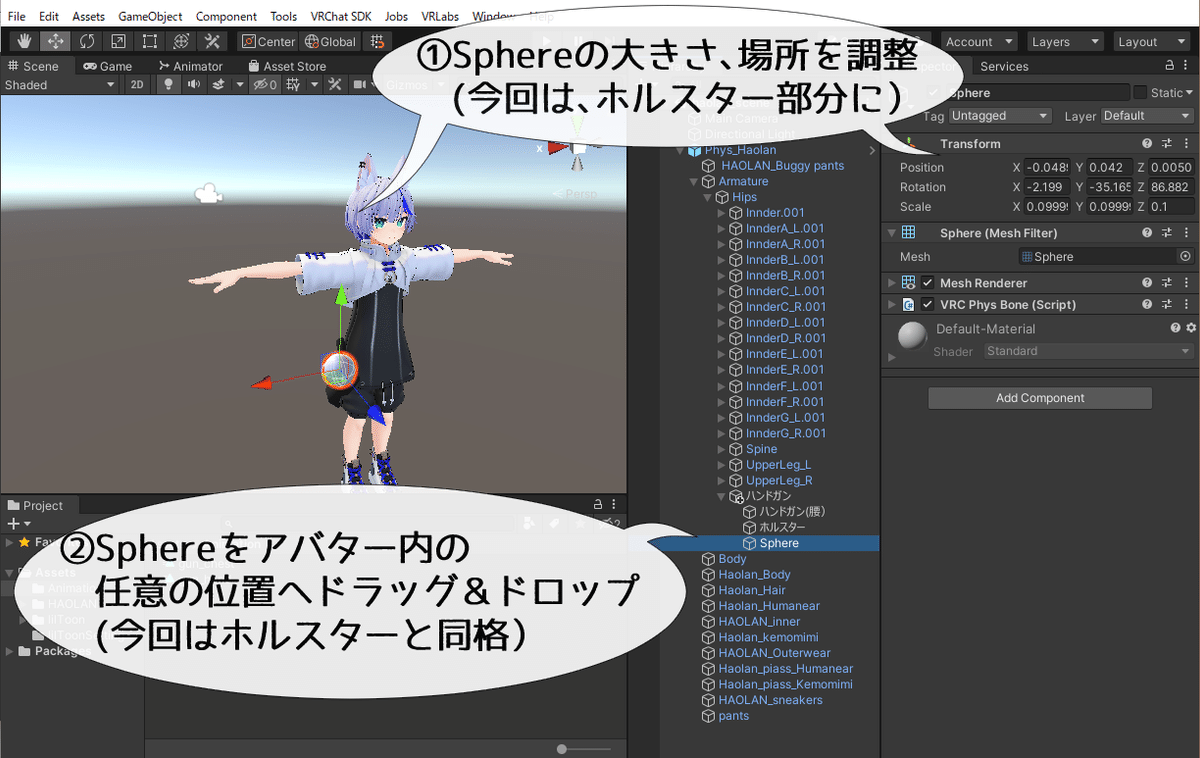The image size is (1200, 758).
Task: Click the Add Component button
Action: (1040, 398)
